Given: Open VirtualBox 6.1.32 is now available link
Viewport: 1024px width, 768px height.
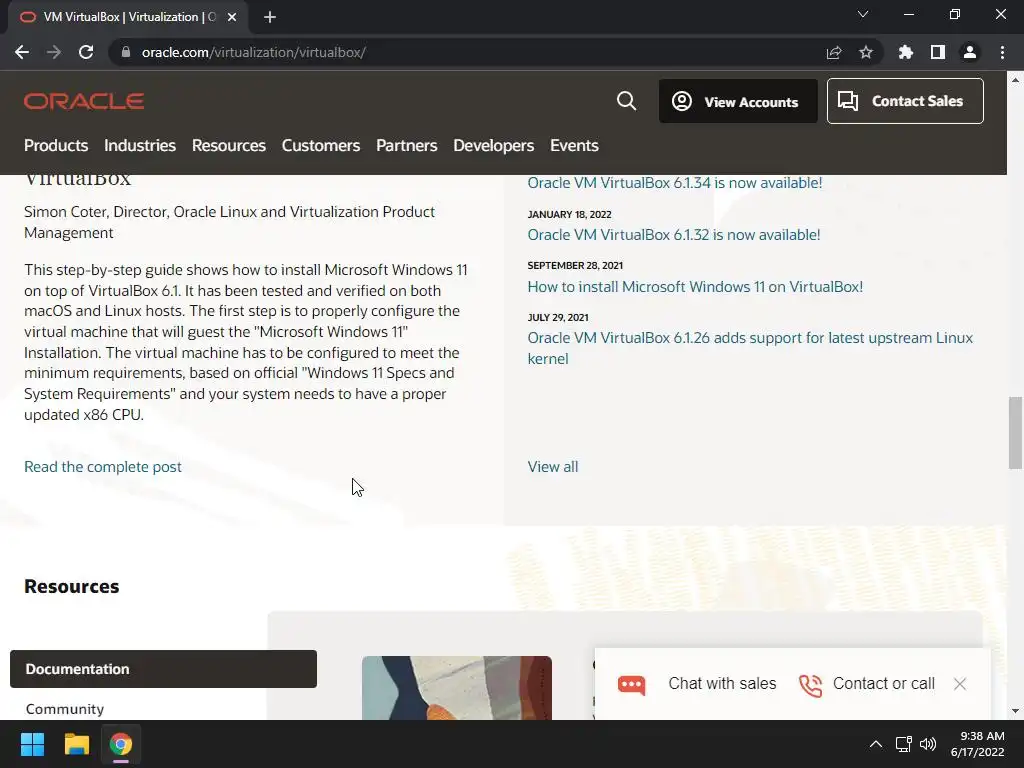Looking at the screenshot, I should click(673, 235).
